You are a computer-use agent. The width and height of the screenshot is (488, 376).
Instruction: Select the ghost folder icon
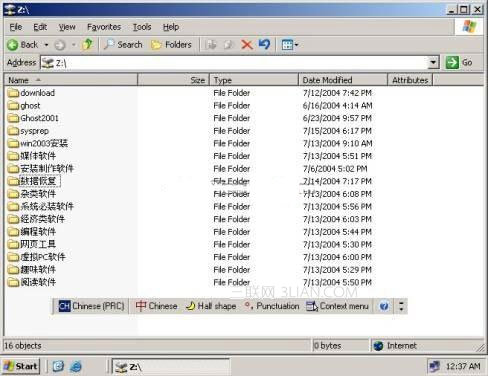13,106
